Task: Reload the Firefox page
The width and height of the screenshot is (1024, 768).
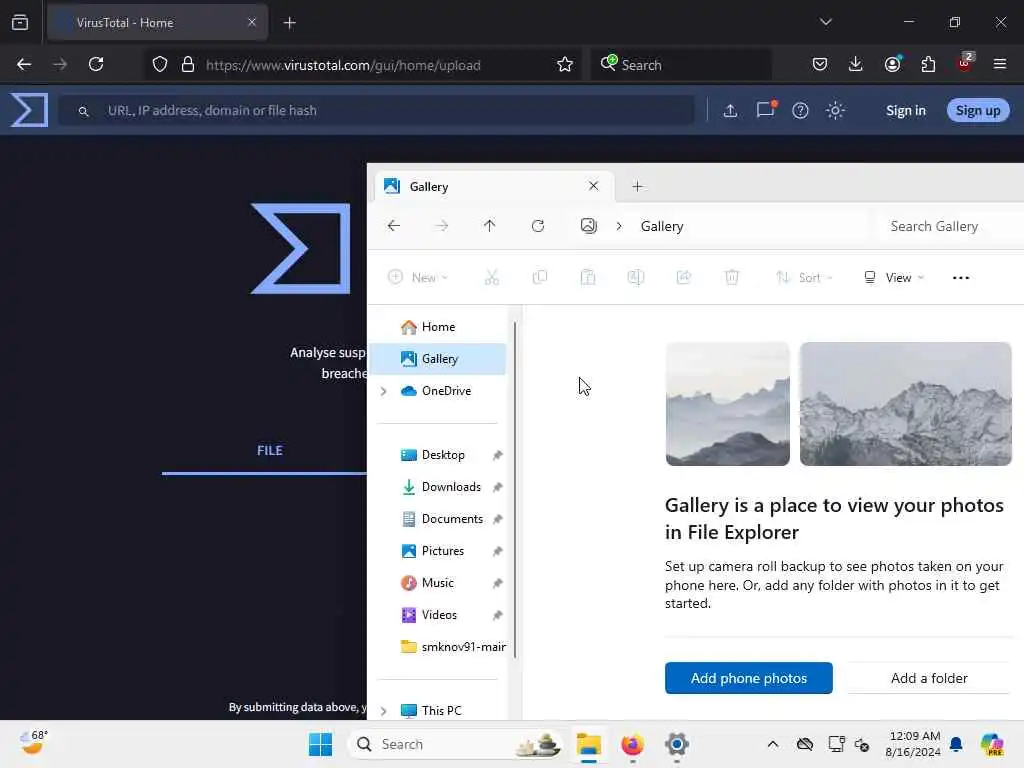Action: click(96, 64)
